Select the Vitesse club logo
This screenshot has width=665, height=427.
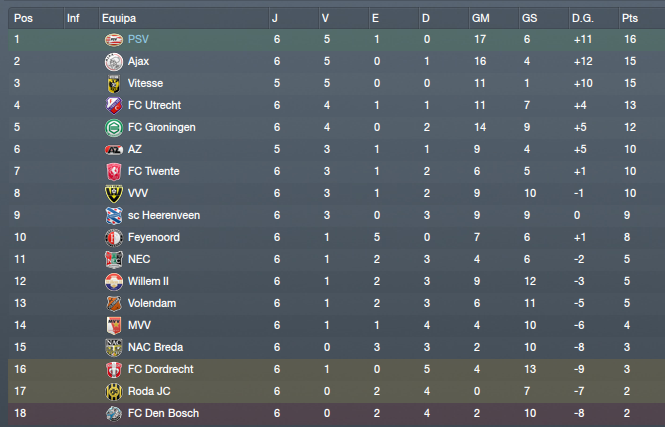(x=112, y=84)
